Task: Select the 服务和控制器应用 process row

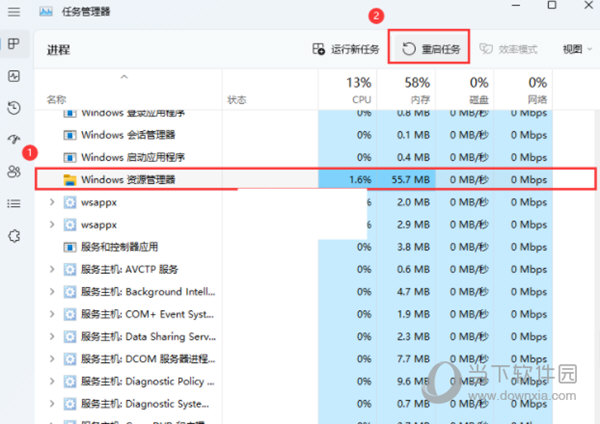Action: (x=294, y=247)
